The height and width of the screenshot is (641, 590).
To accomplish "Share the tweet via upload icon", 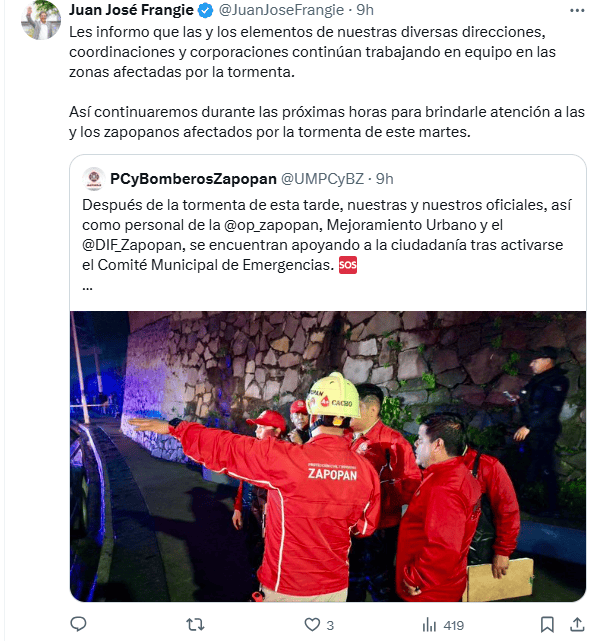I will coord(577,624).
